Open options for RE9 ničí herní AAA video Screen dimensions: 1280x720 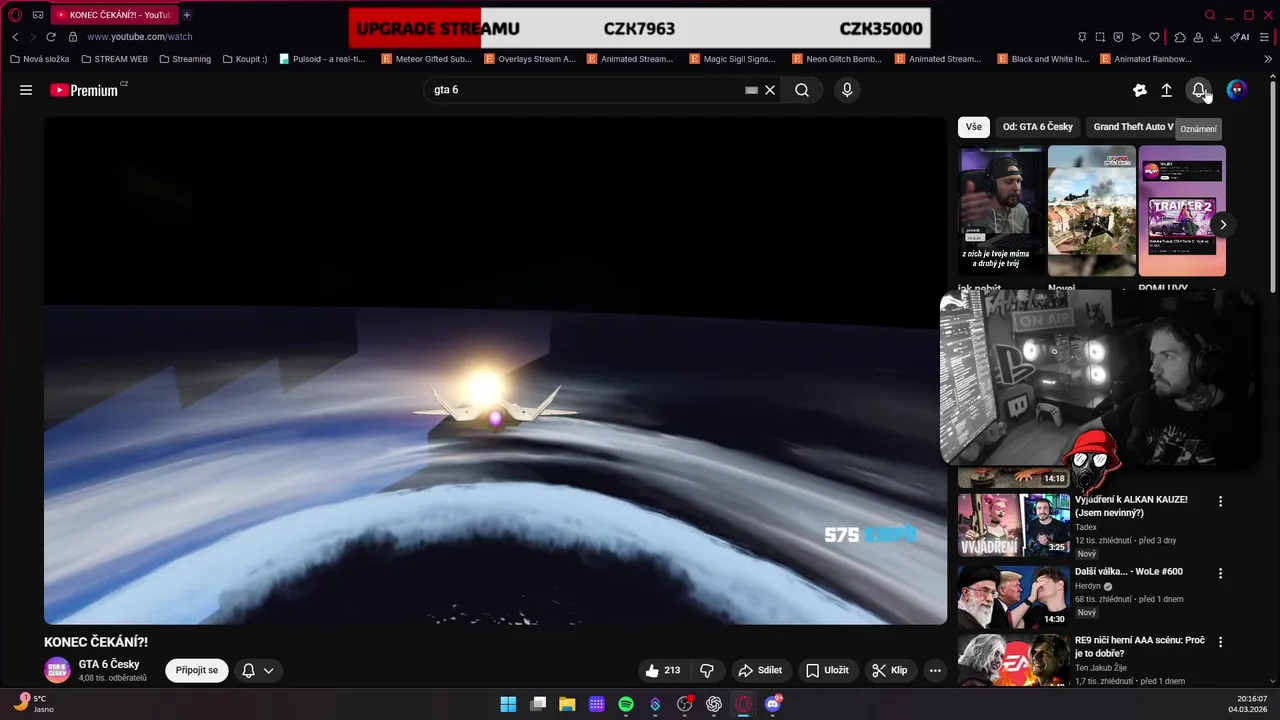(x=1220, y=641)
